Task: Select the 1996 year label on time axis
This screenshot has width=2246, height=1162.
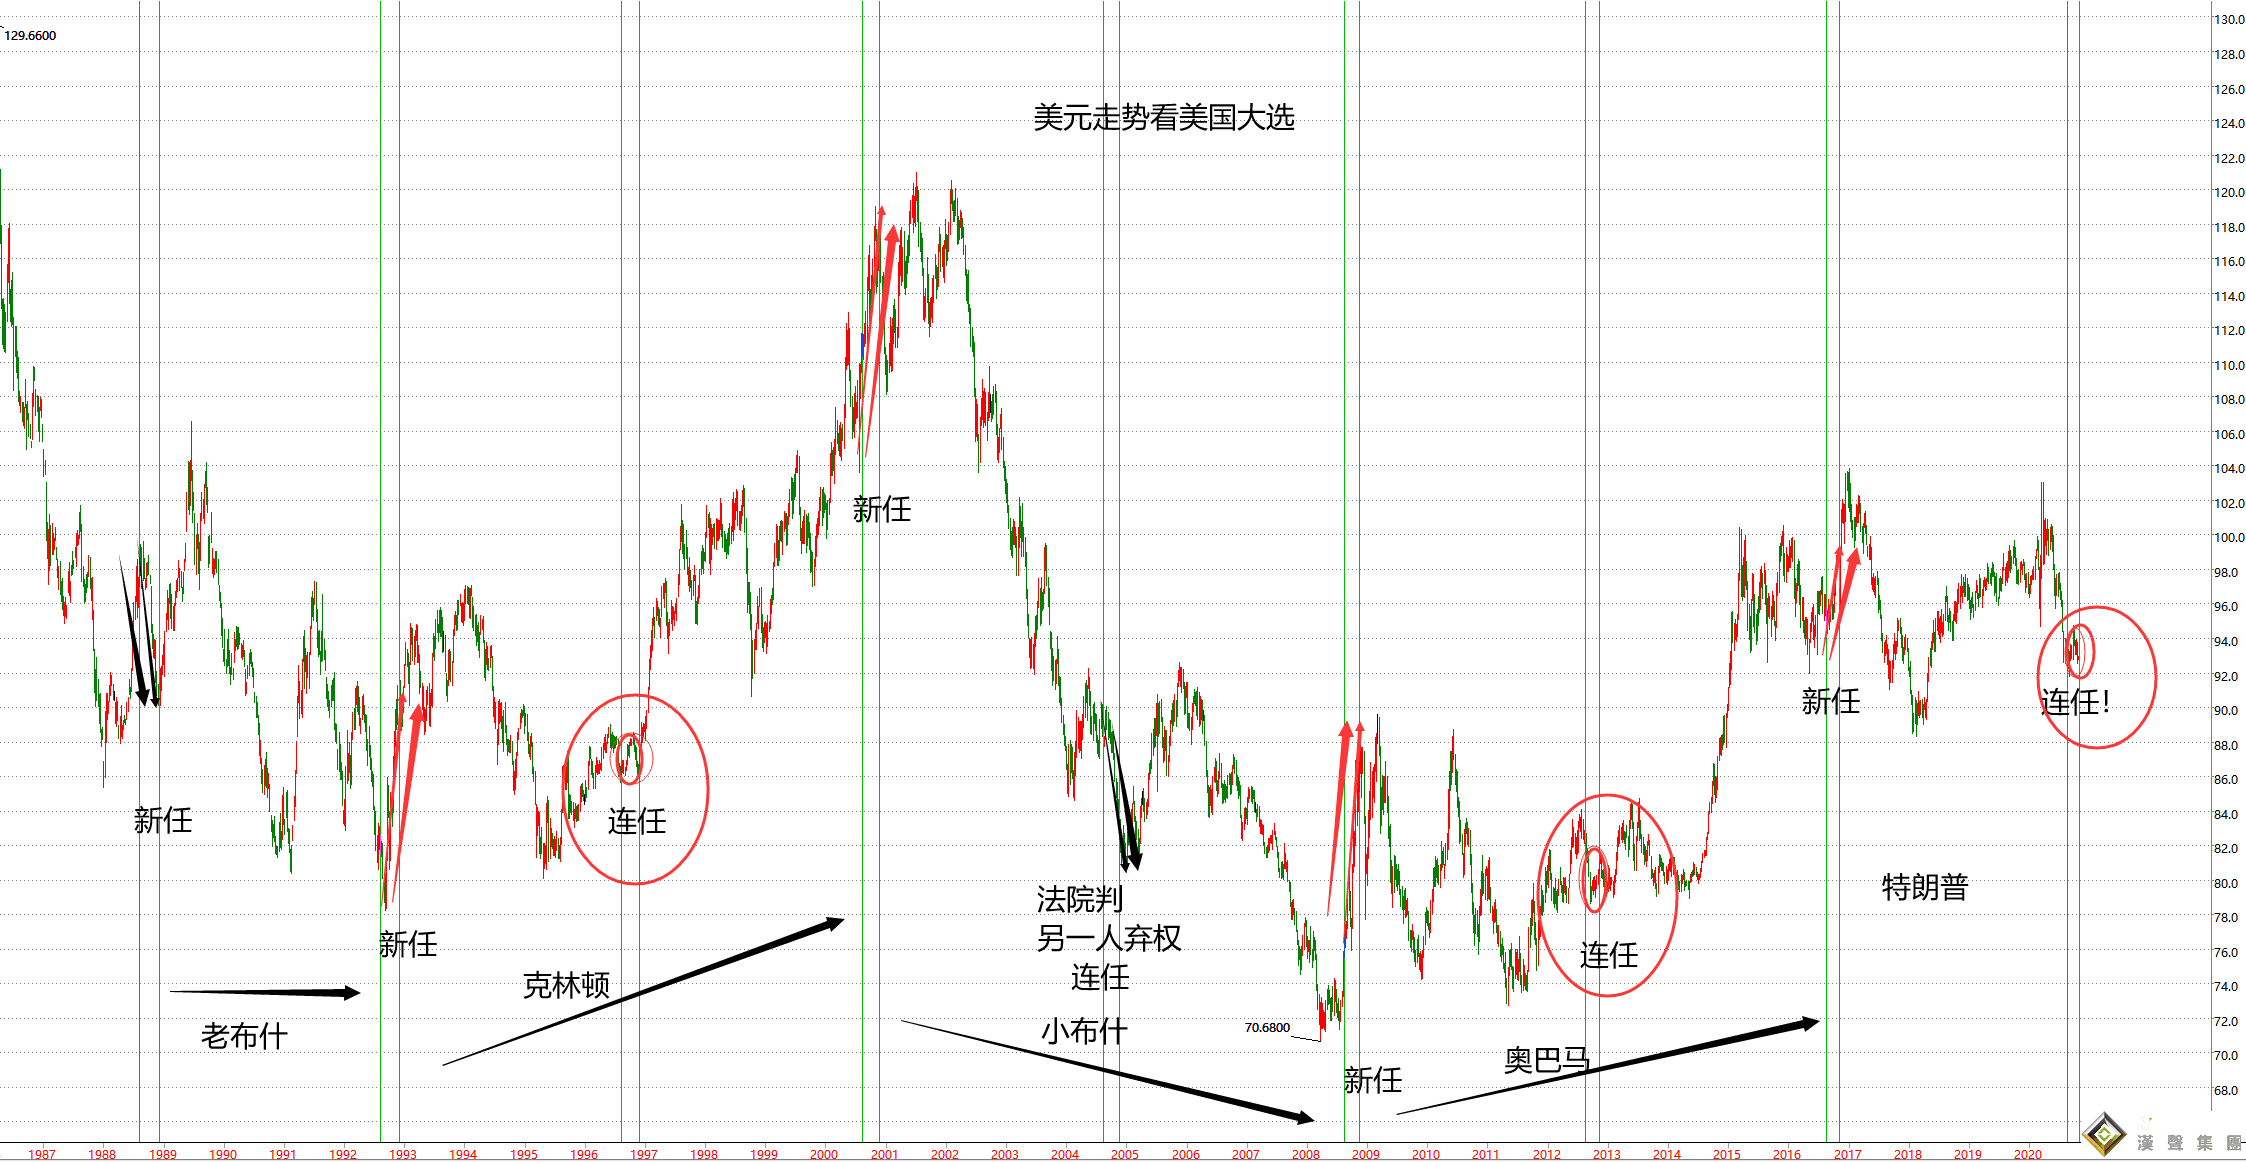Action: 584,1154
